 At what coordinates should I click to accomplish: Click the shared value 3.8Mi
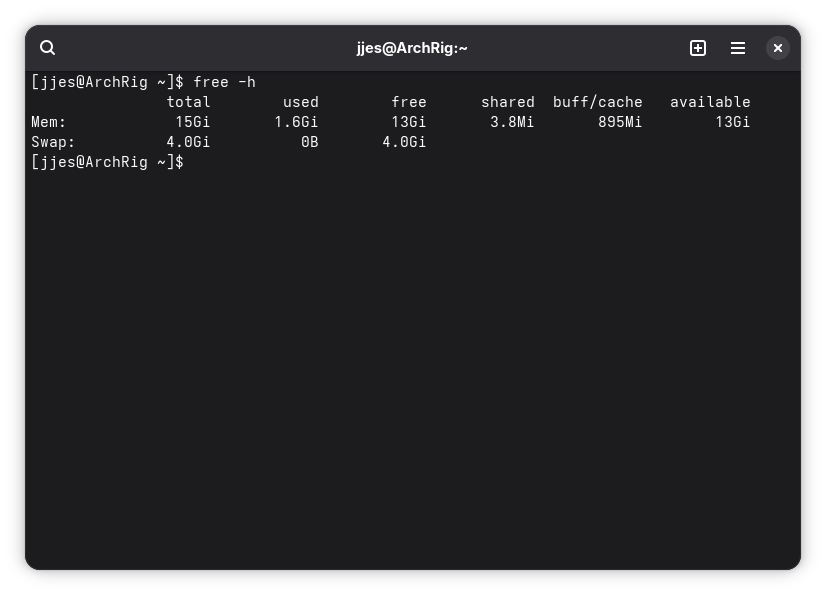[x=512, y=122]
